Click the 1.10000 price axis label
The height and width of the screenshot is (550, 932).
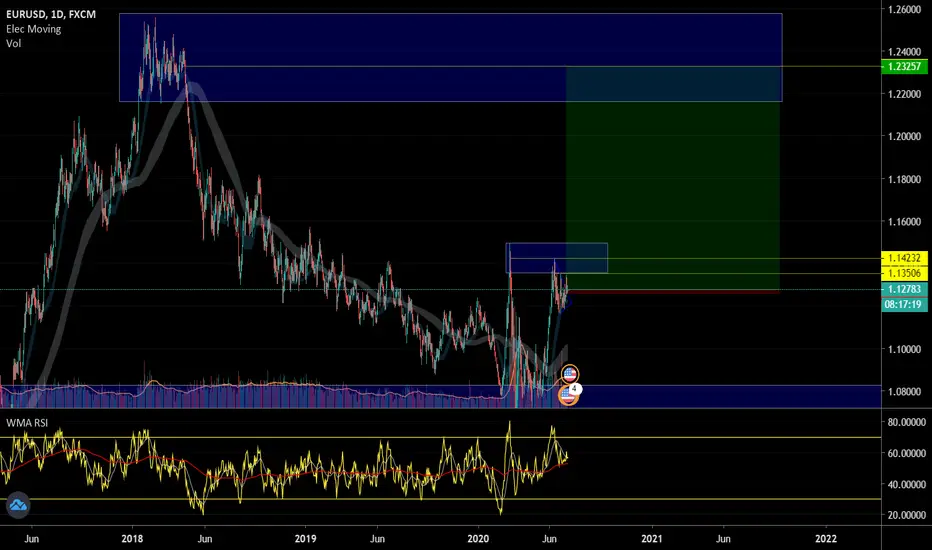click(x=904, y=349)
